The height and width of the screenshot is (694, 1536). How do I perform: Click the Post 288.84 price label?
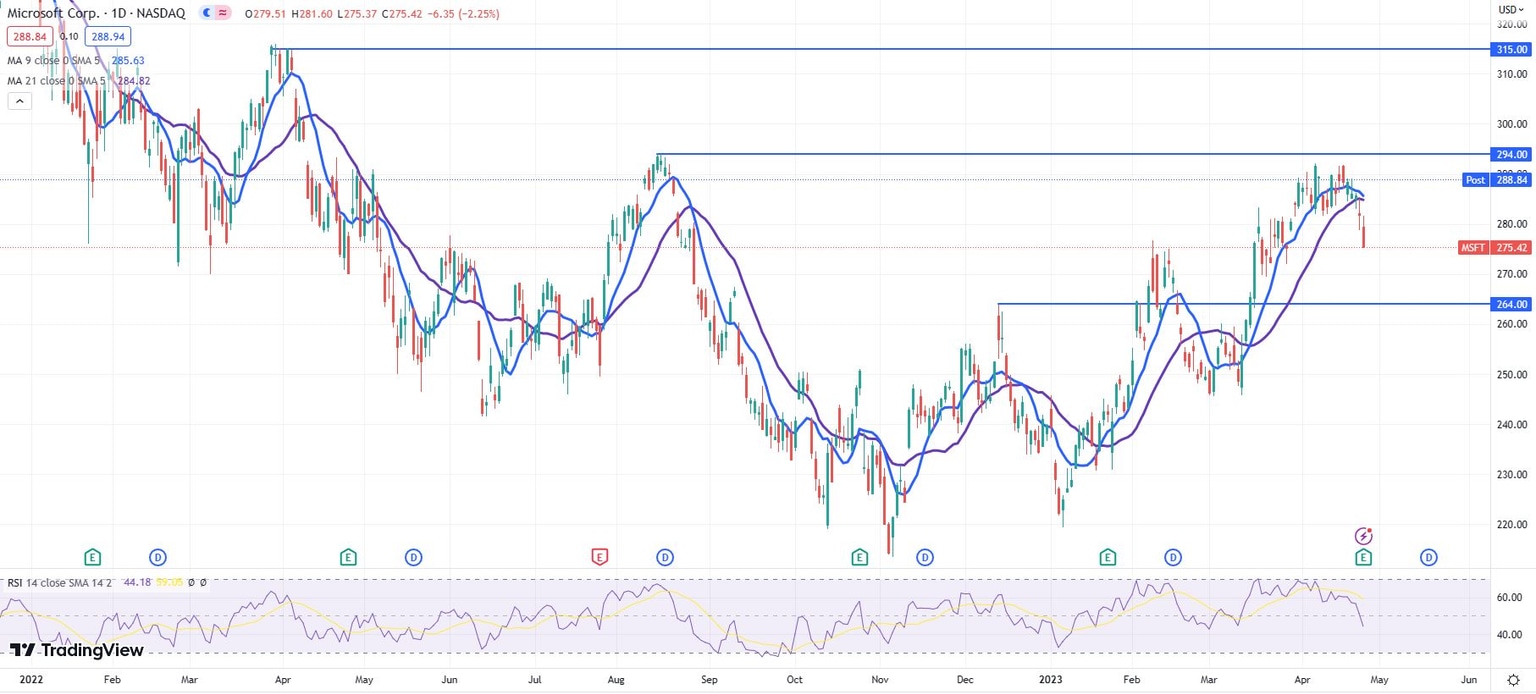point(1496,180)
